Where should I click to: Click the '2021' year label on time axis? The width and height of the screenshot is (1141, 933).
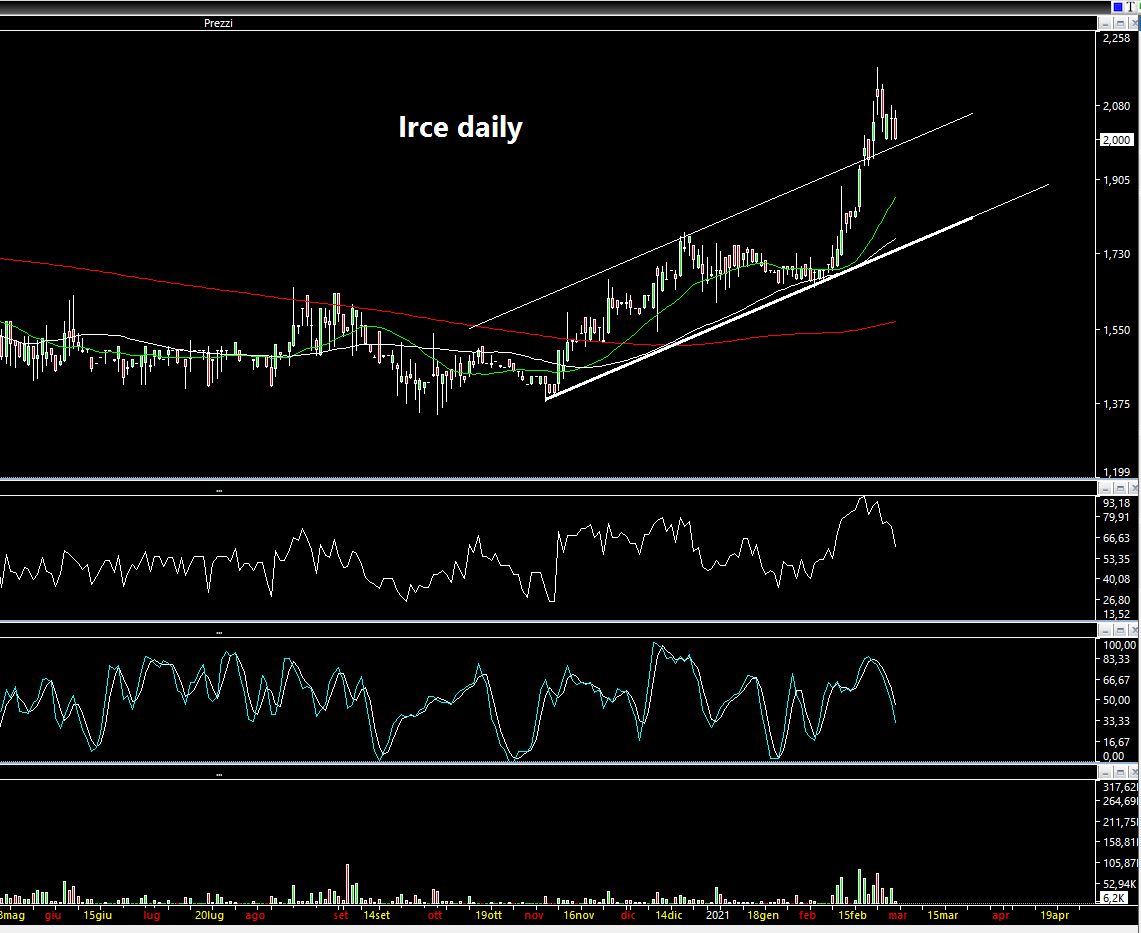point(717,916)
